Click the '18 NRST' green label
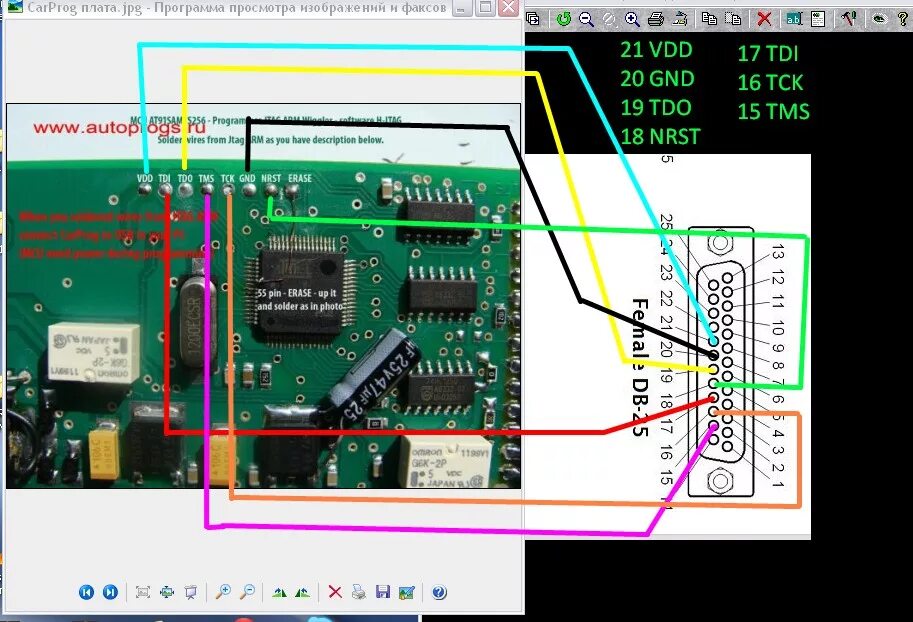Viewport: 913px width, 622px height. [x=660, y=137]
